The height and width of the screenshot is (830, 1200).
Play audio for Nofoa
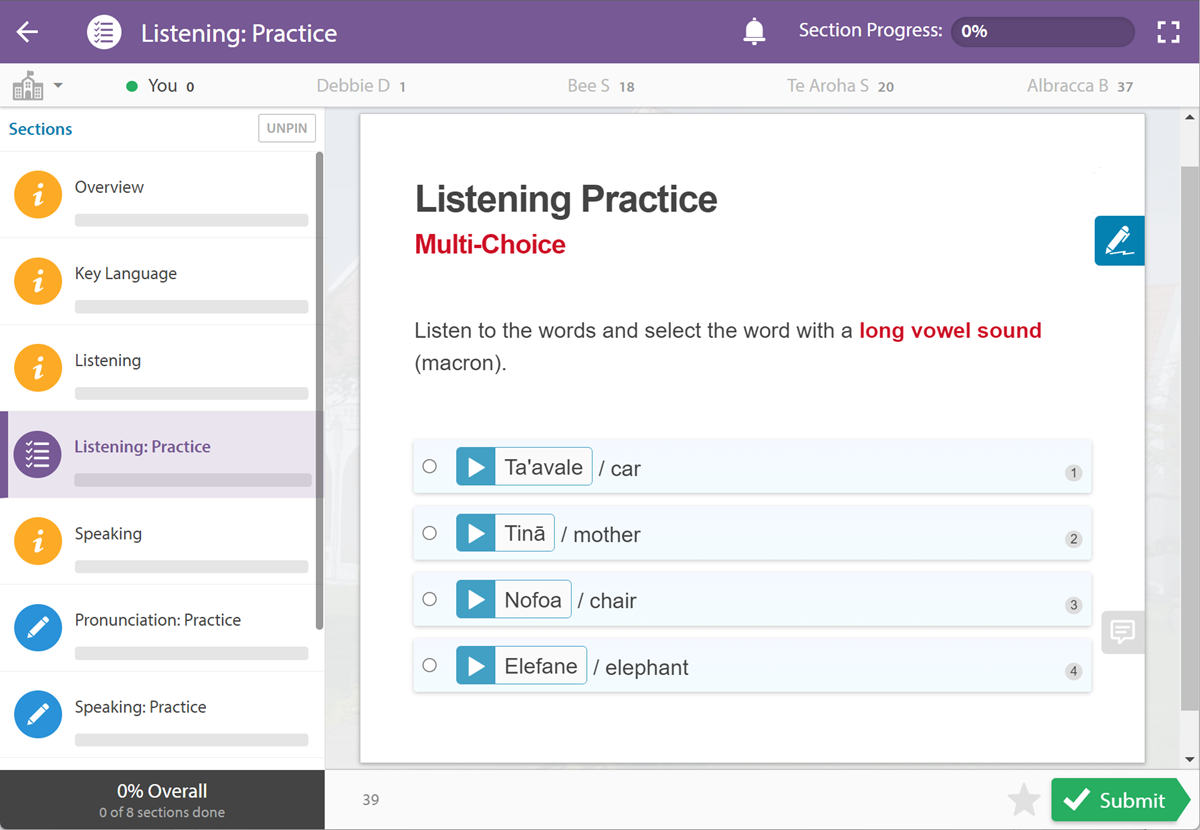476,599
